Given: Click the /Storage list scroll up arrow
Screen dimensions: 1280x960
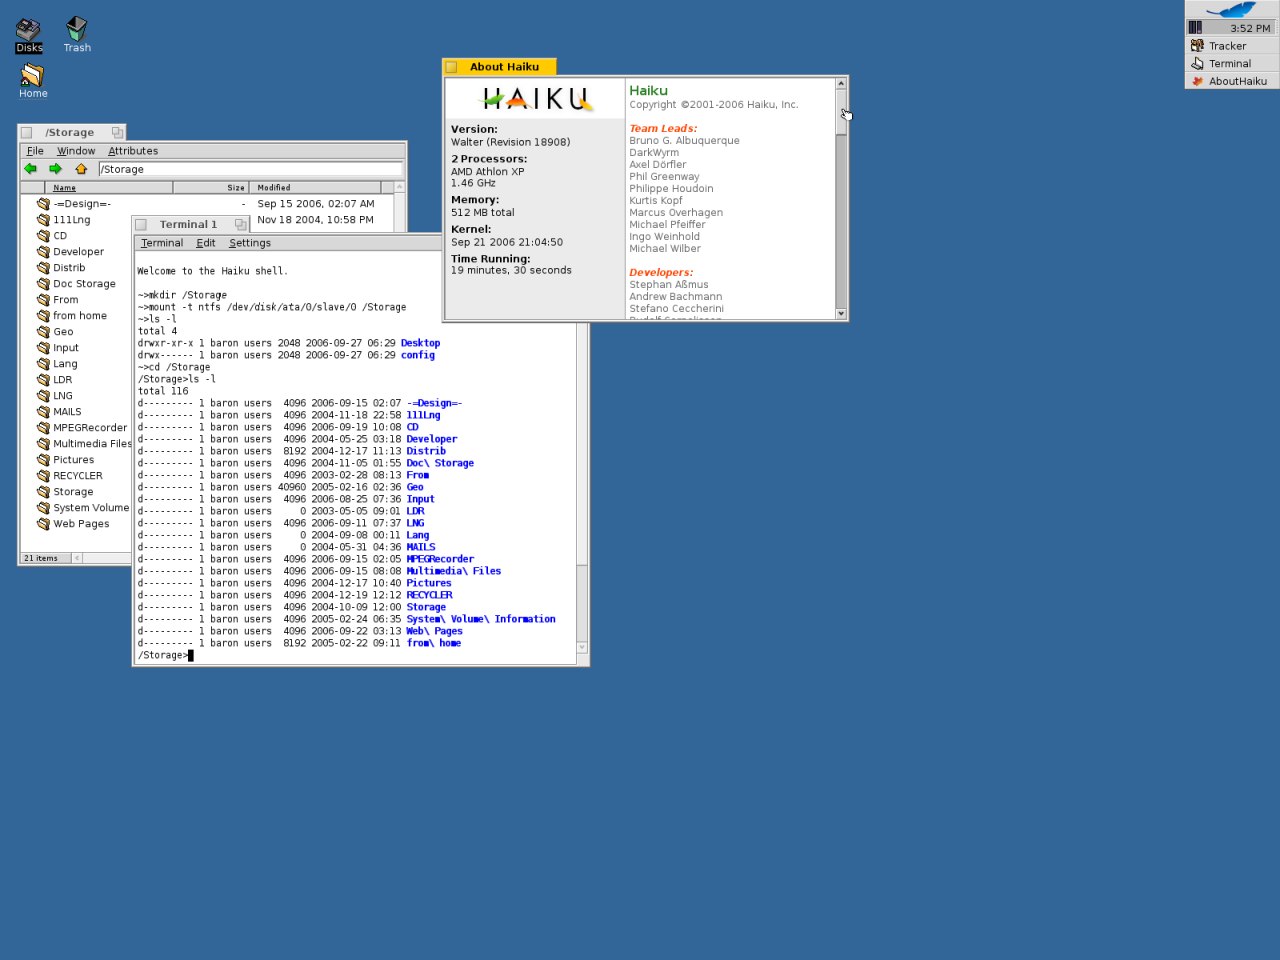Looking at the screenshot, I should click(399, 187).
